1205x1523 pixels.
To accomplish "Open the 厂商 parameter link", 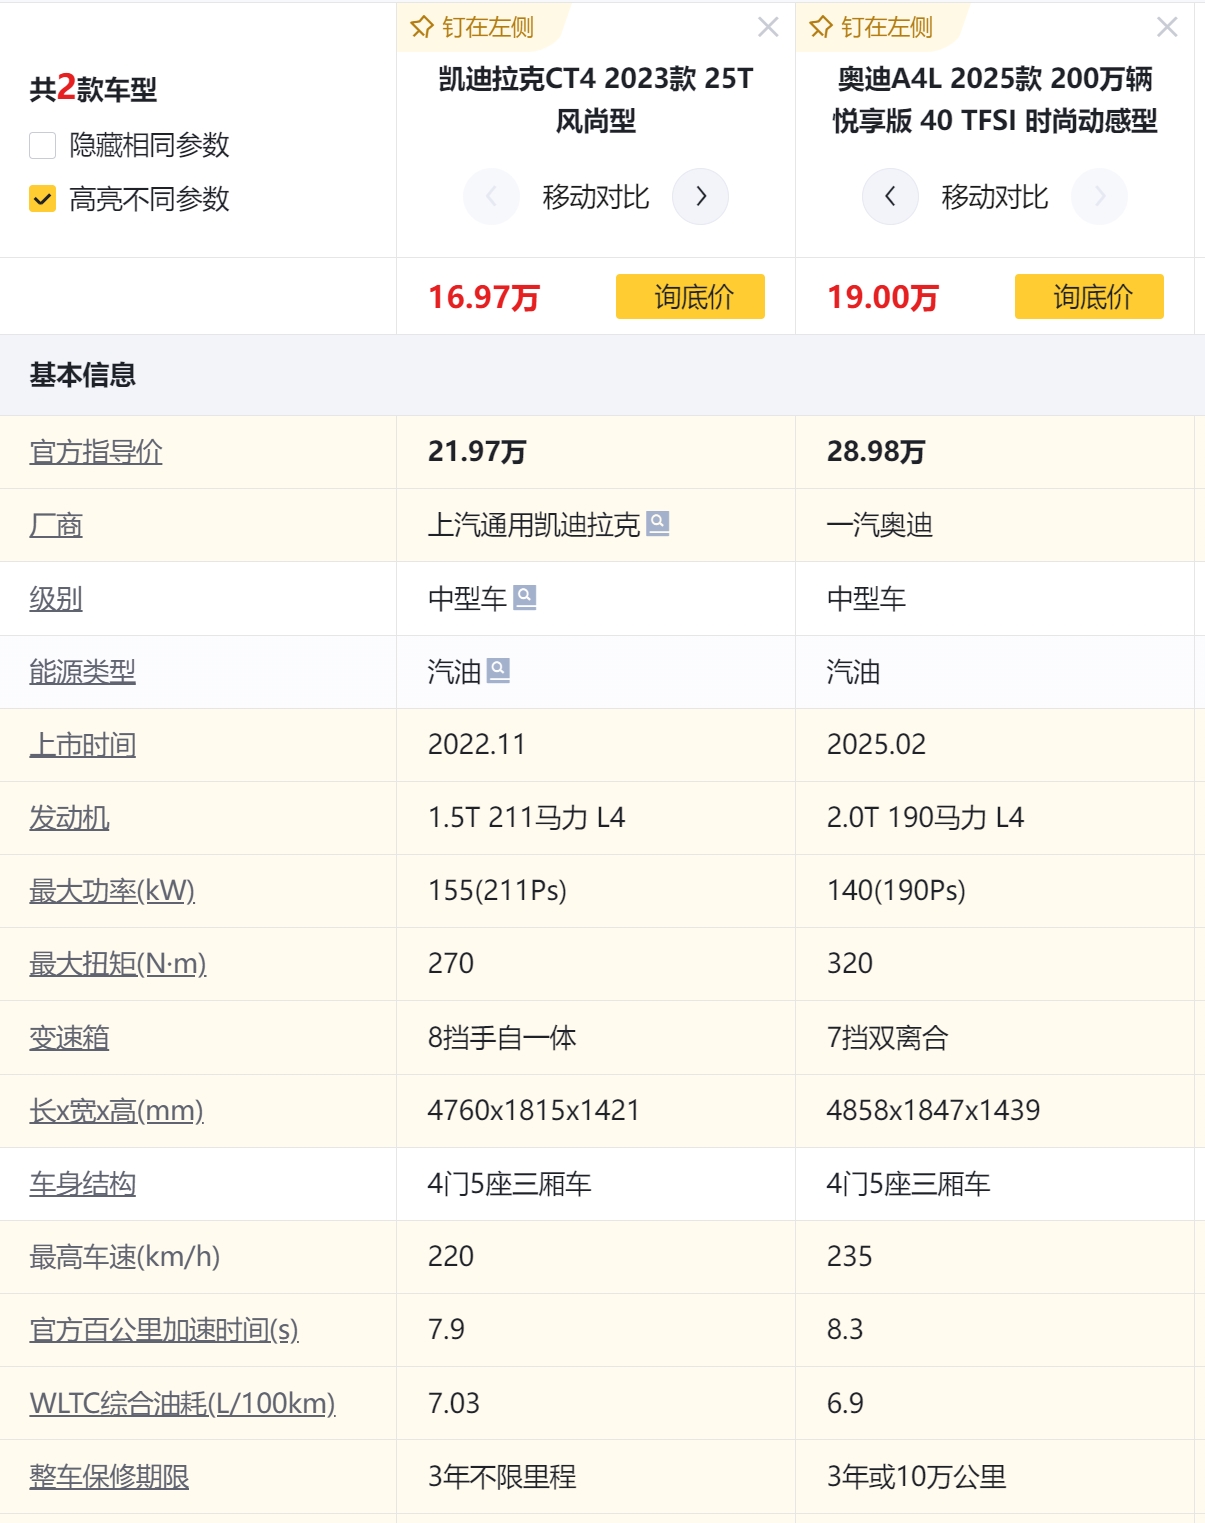I will (x=56, y=525).
